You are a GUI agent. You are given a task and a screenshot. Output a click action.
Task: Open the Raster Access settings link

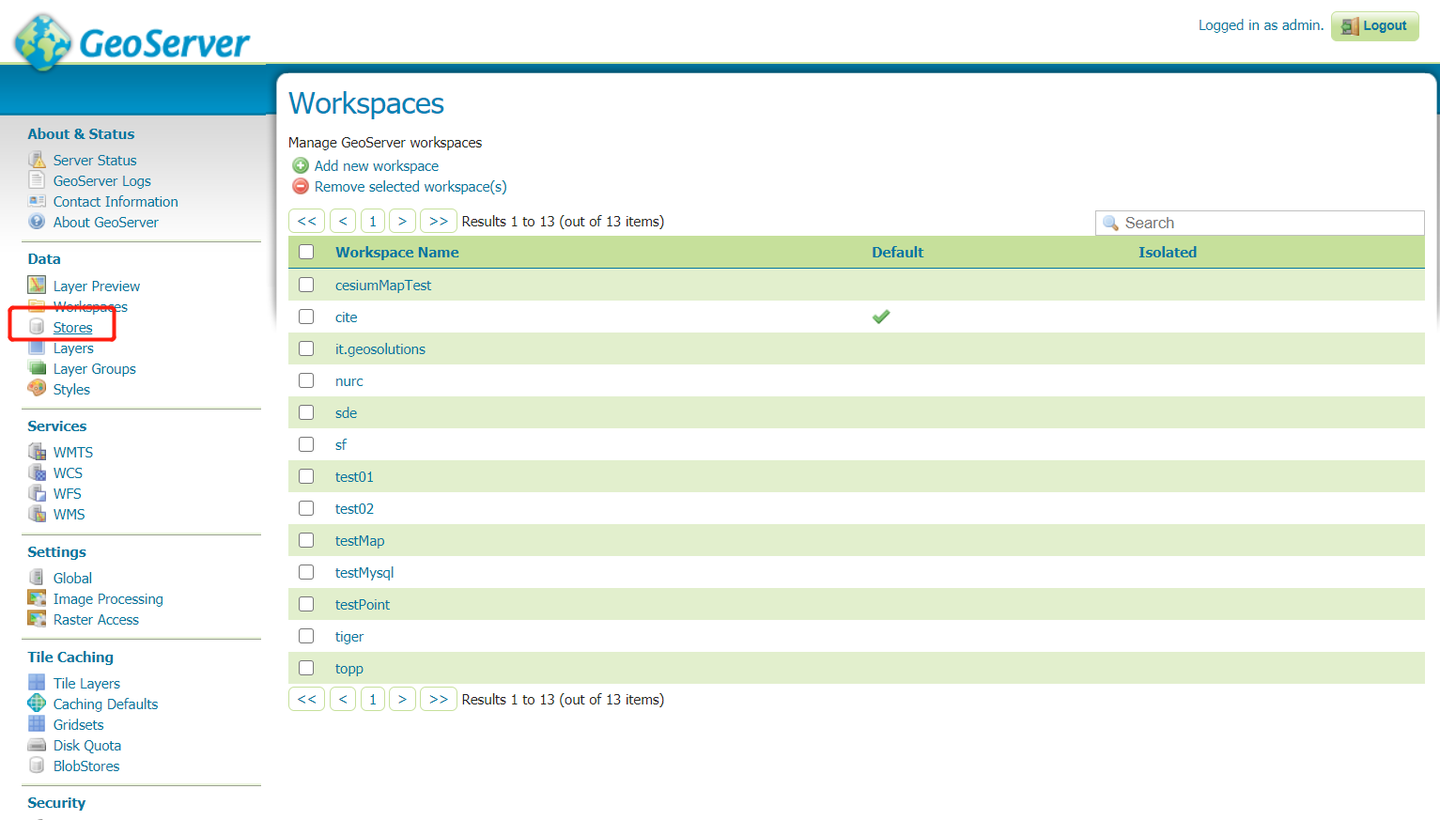[96, 619]
